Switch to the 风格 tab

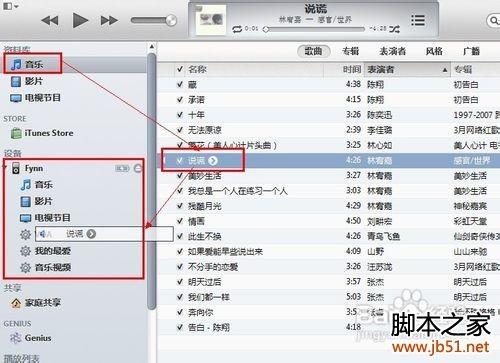[x=434, y=51]
